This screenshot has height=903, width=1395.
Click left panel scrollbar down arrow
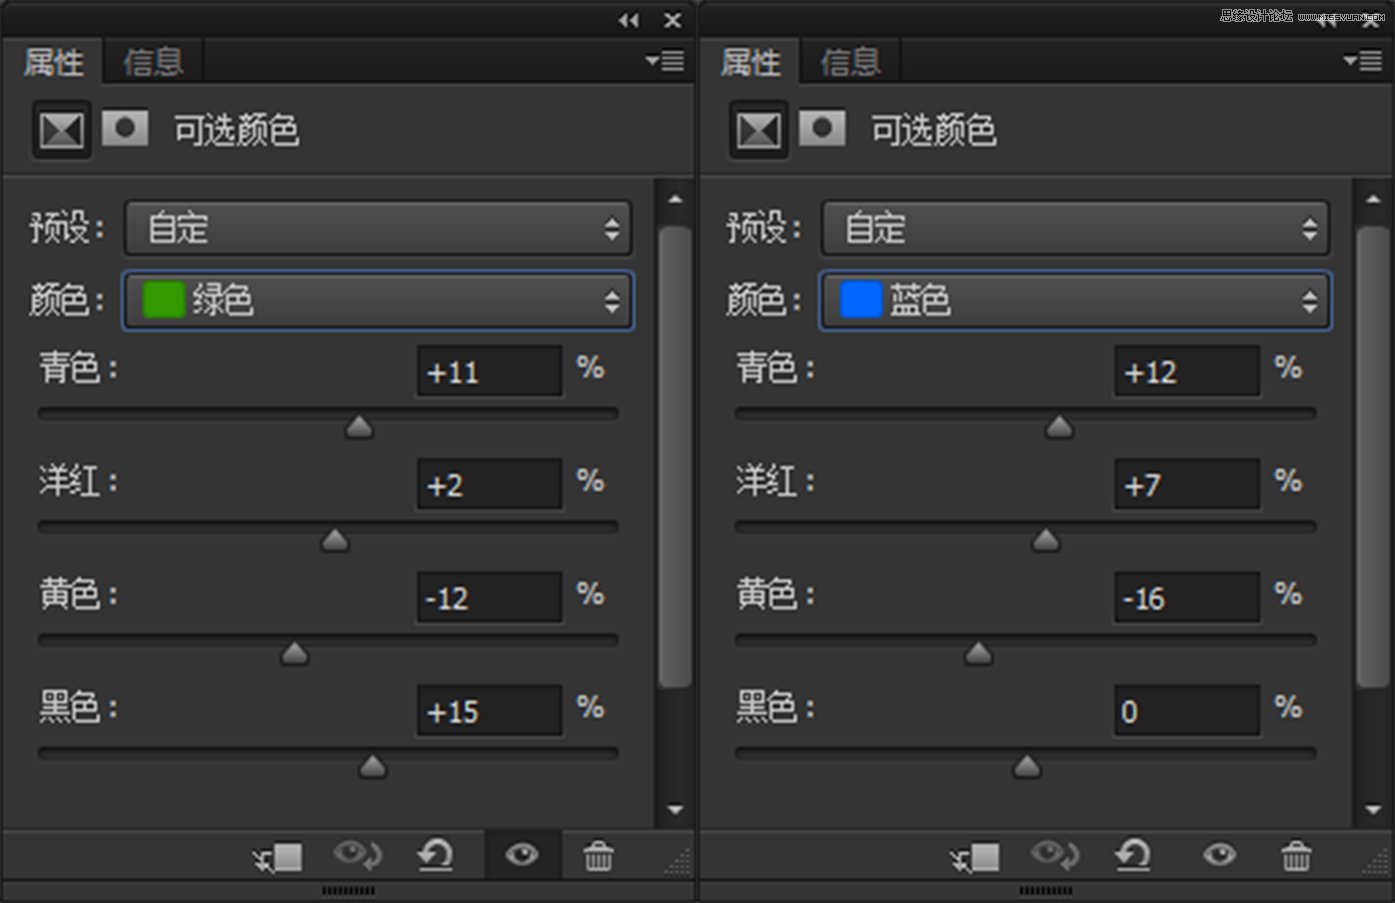click(675, 809)
